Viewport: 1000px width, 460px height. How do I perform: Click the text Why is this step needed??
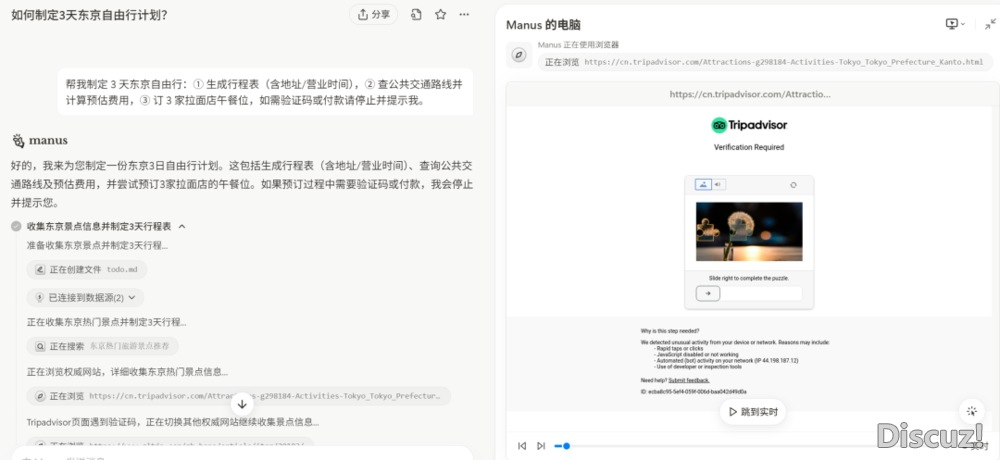point(670,331)
